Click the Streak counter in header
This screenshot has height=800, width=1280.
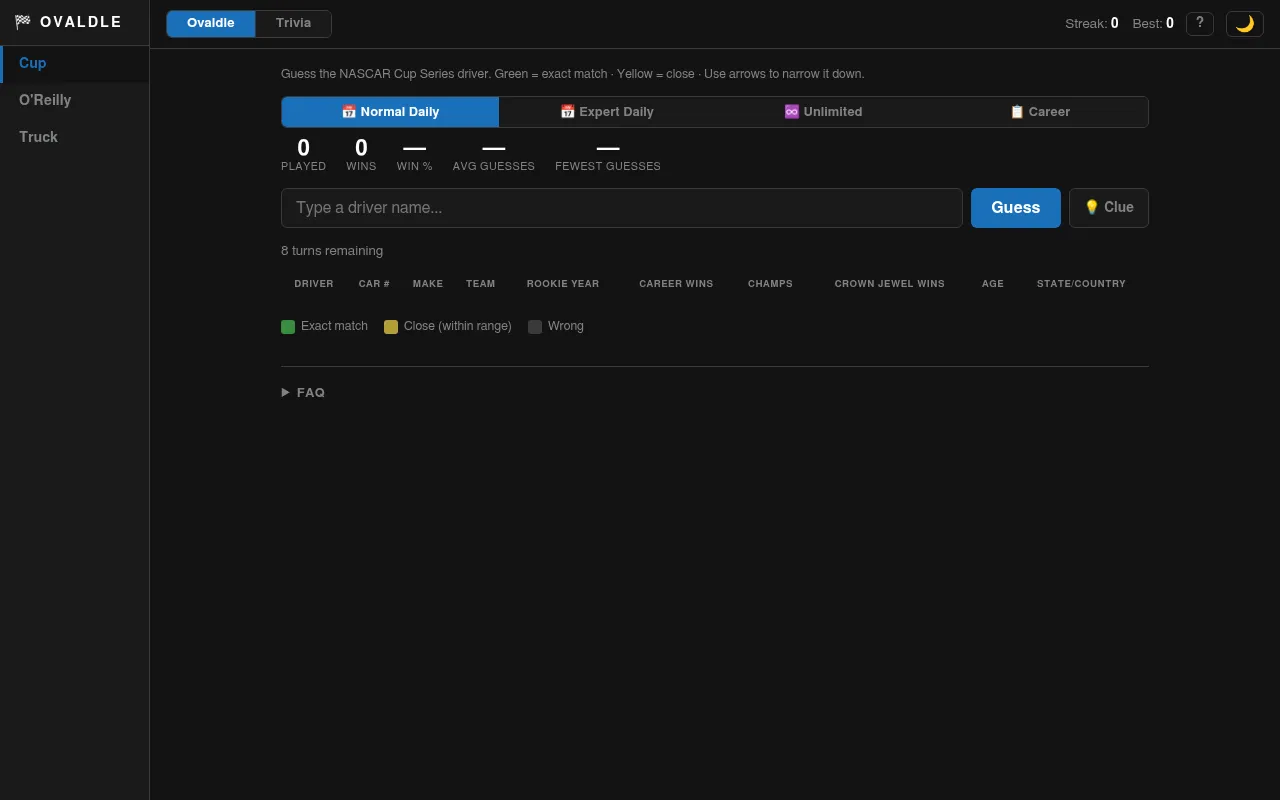[x=1092, y=24]
